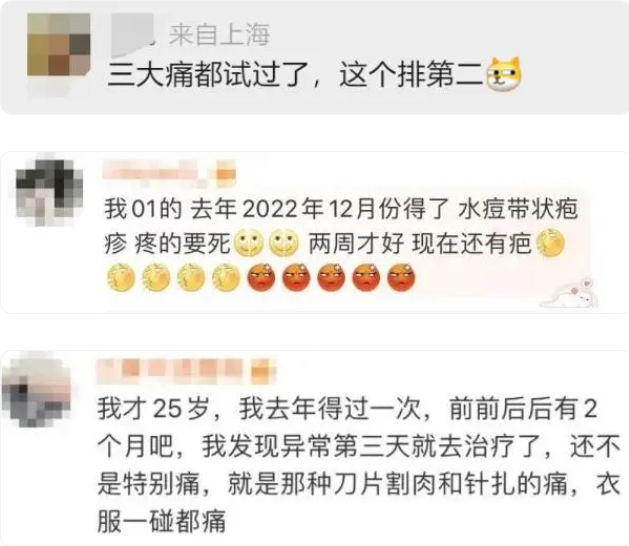Click the doge emoji after 这个排第二
Screen dimensions: 629x546
pyautogui.click(x=504, y=75)
